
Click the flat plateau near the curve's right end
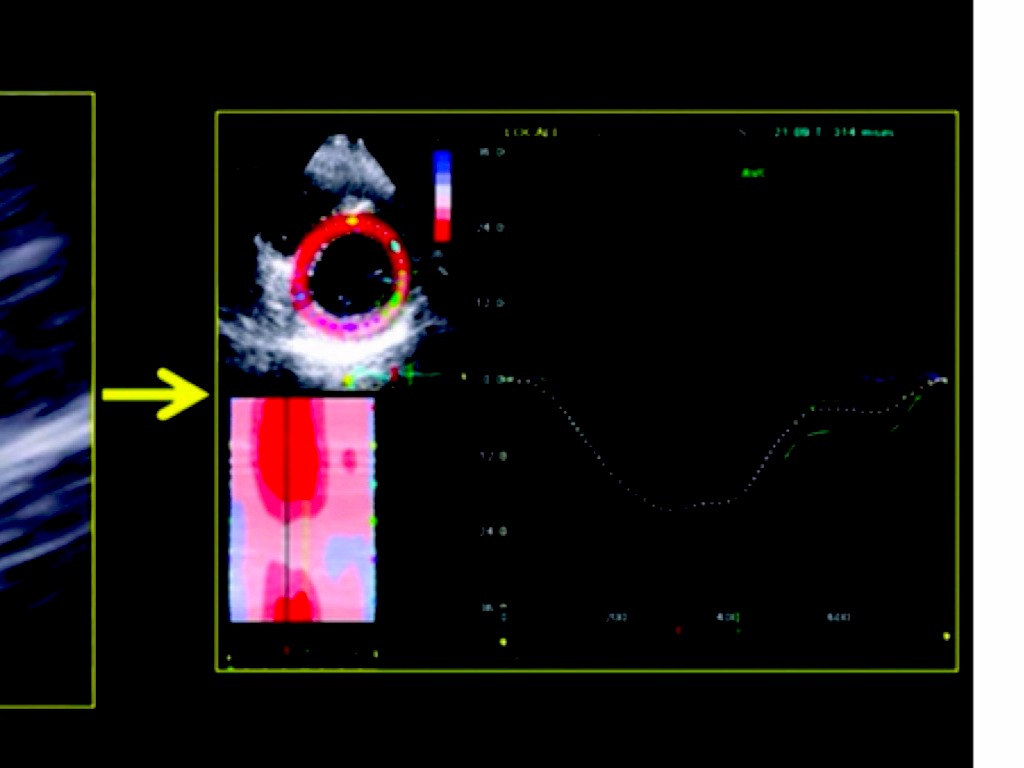click(850, 410)
